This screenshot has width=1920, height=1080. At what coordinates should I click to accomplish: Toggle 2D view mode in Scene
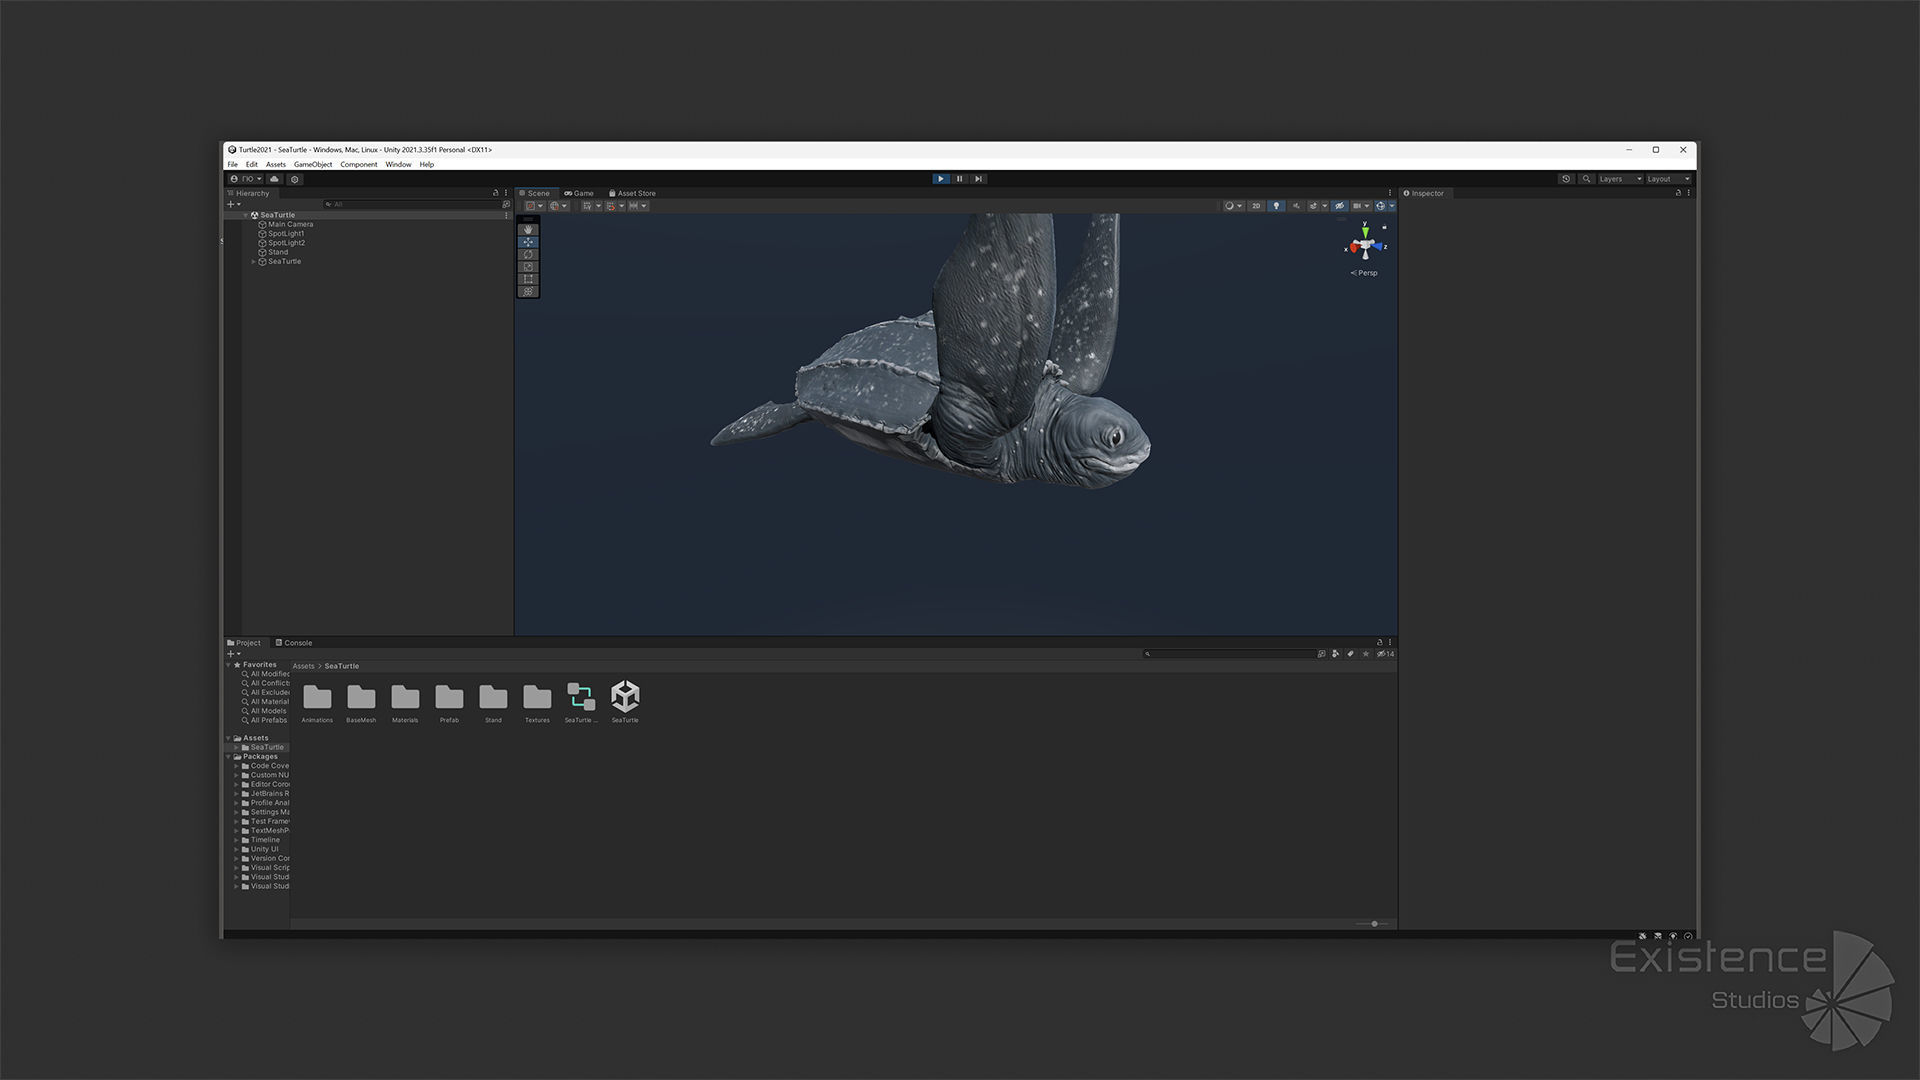1256,206
